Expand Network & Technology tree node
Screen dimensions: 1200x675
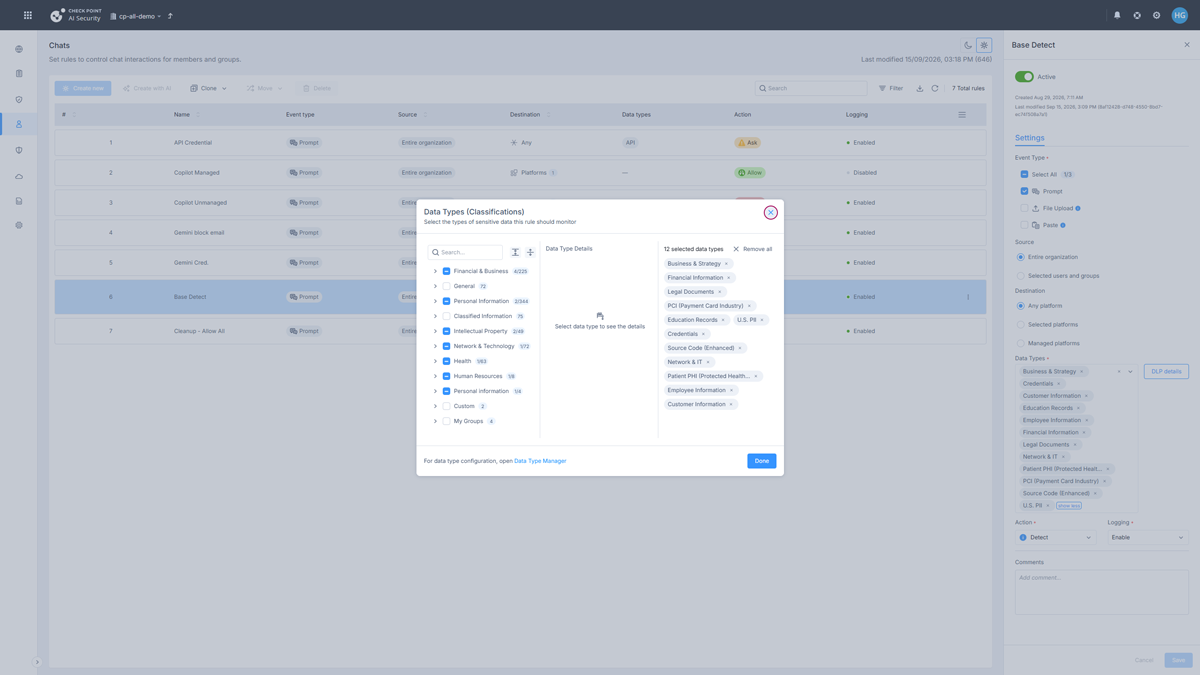tap(435, 346)
